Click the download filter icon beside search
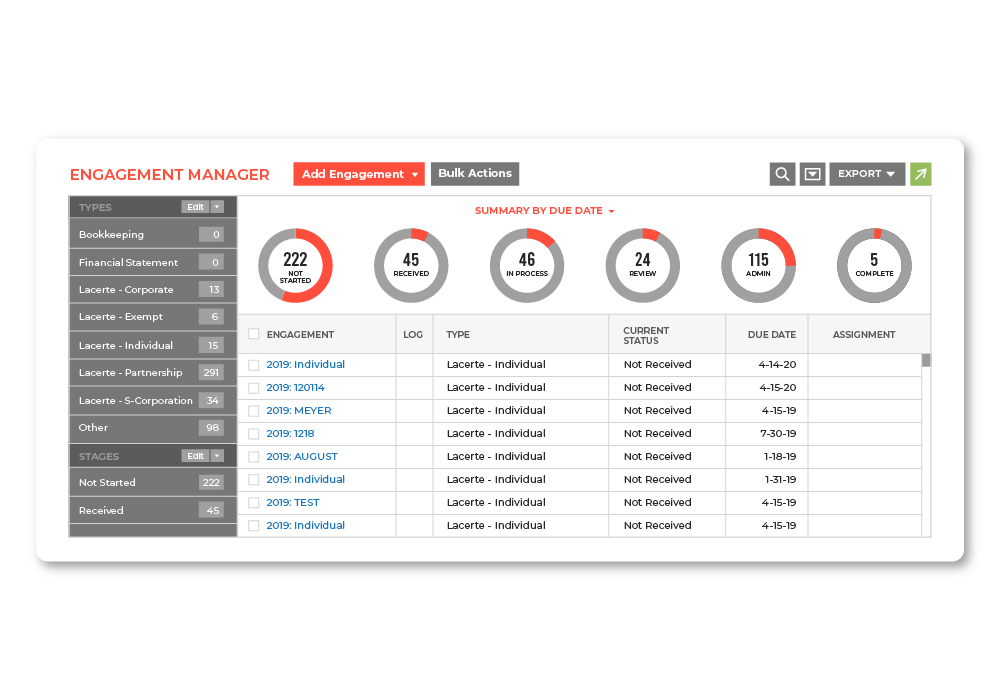 pos(812,173)
